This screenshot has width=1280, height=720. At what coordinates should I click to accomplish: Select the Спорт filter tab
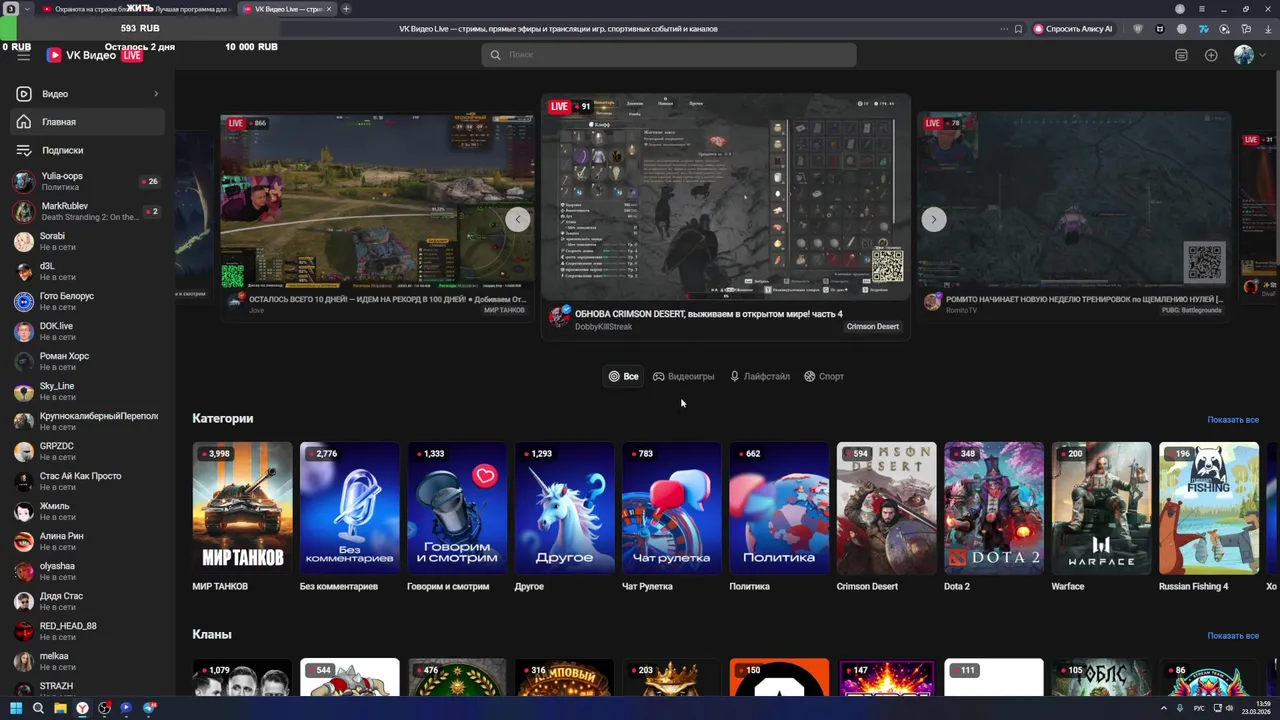[824, 377]
